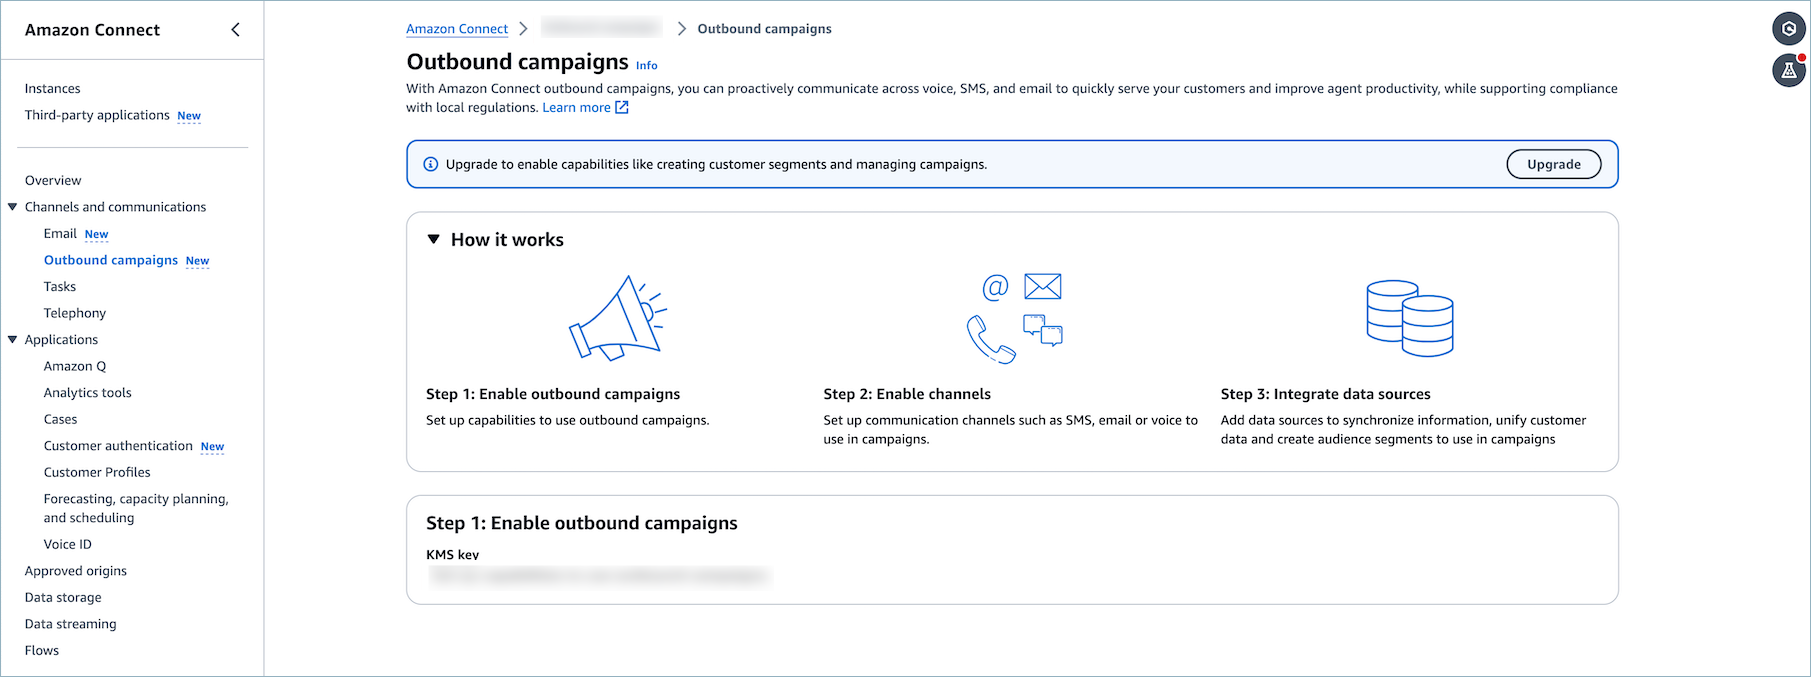Open Data storage in the sidebar

[x=63, y=597]
